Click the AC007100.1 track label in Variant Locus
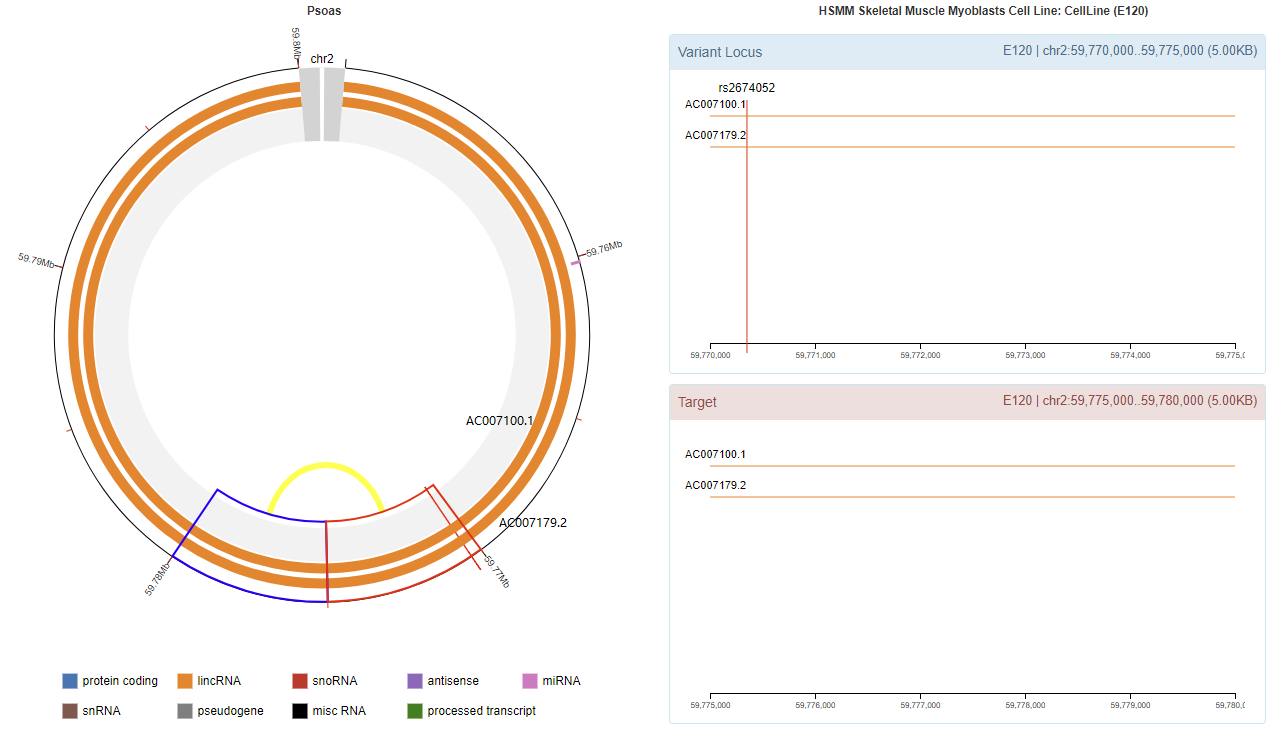The height and width of the screenshot is (733, 1278). click(715, 104)
